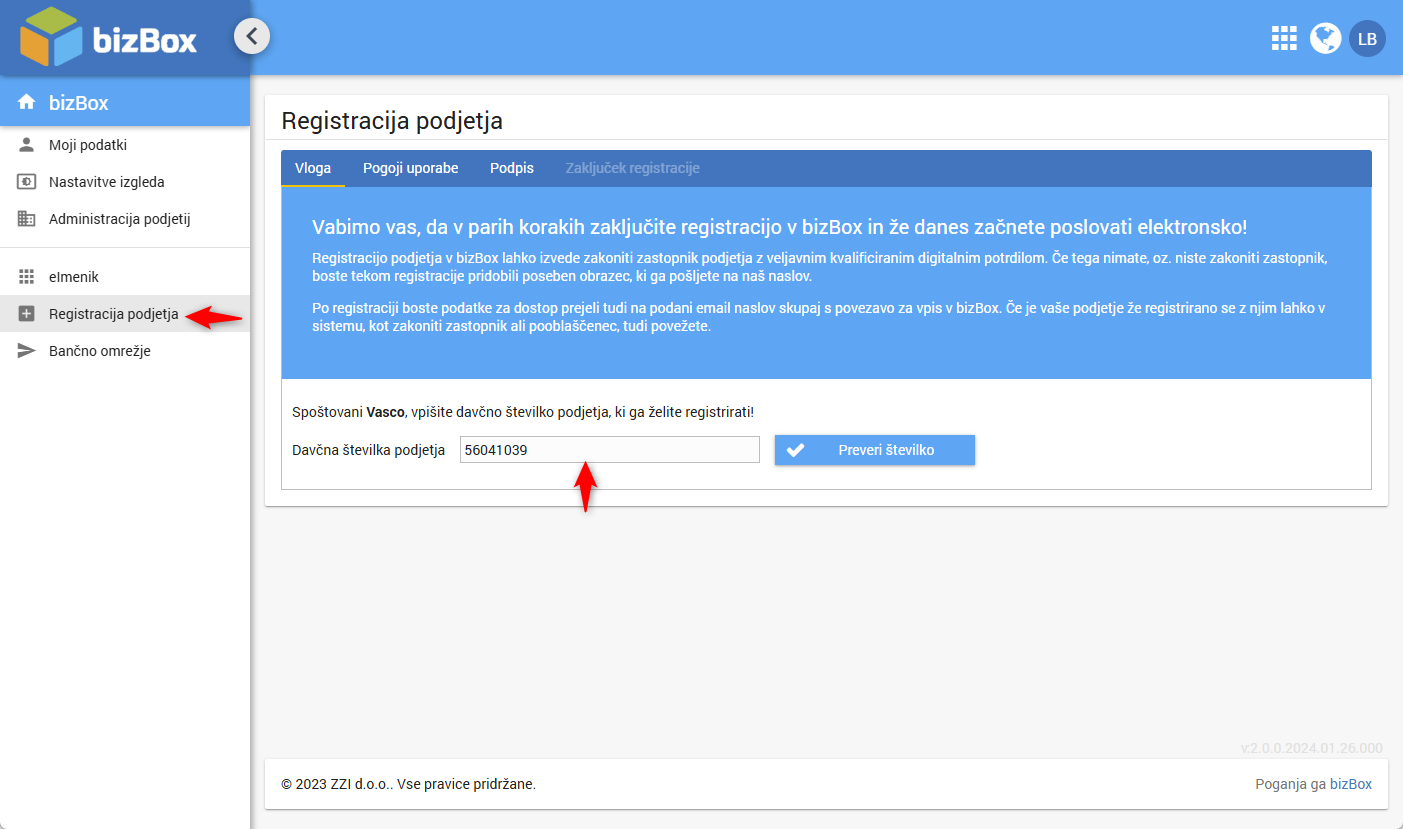The image size is (1403, 829).
Task: Focus the Davčna številka podjetja input field
Action: (610, 450)
